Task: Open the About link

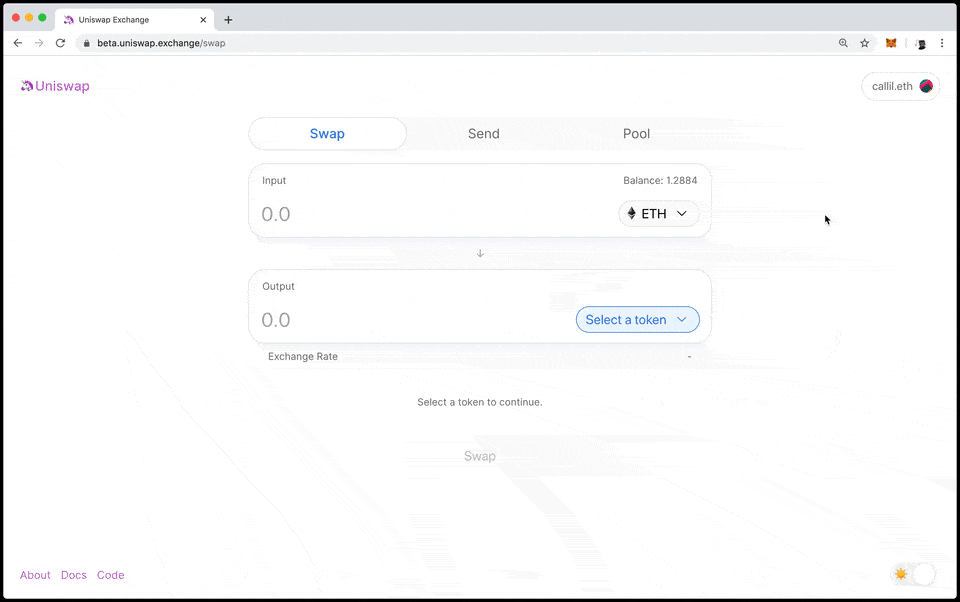Action: (x=35, y=575)
